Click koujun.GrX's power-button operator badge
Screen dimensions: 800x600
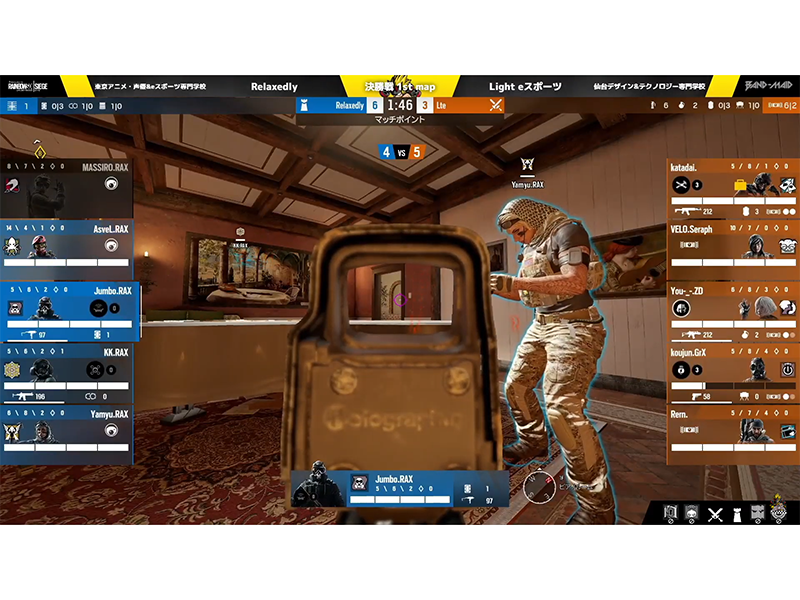[x=788, y=369]
